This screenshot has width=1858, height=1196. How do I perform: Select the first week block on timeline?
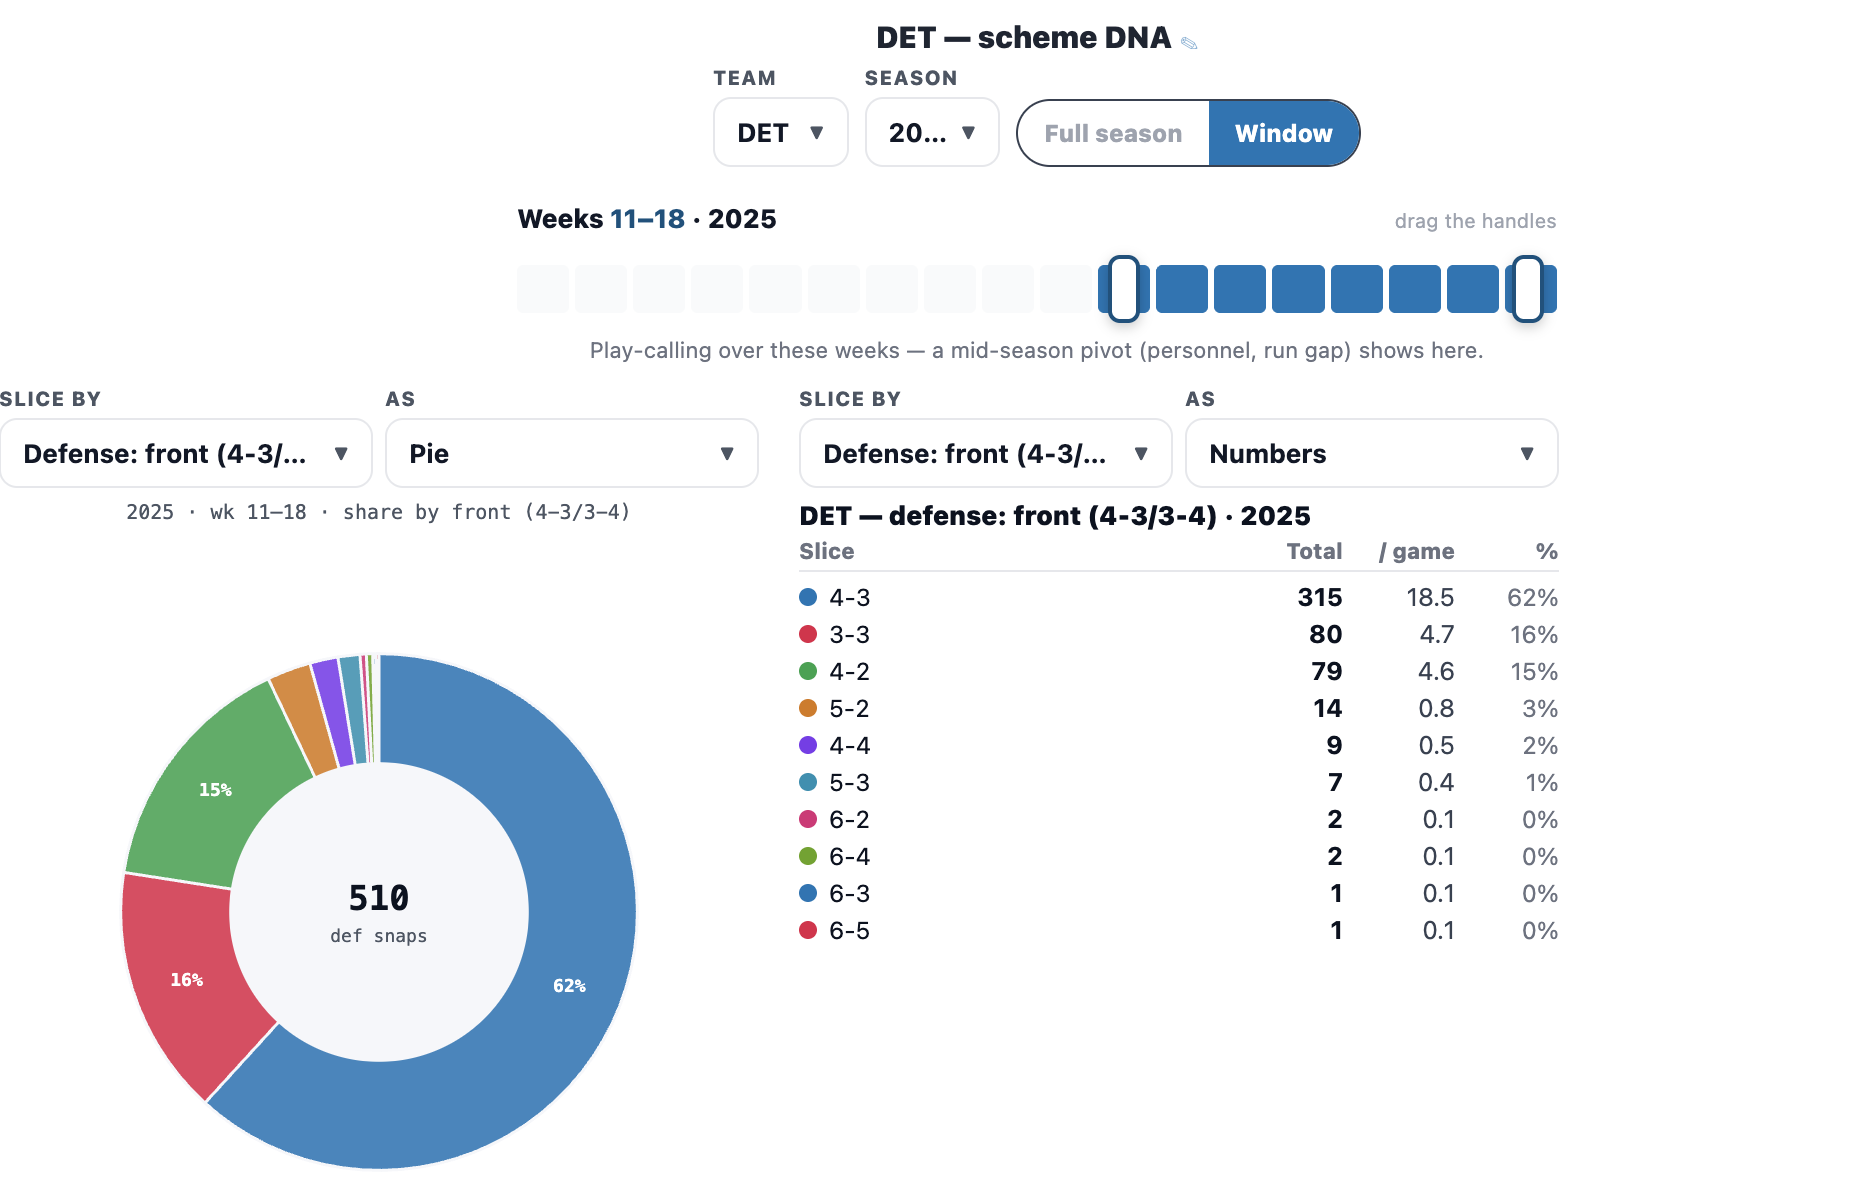click(x=543, y=289)
